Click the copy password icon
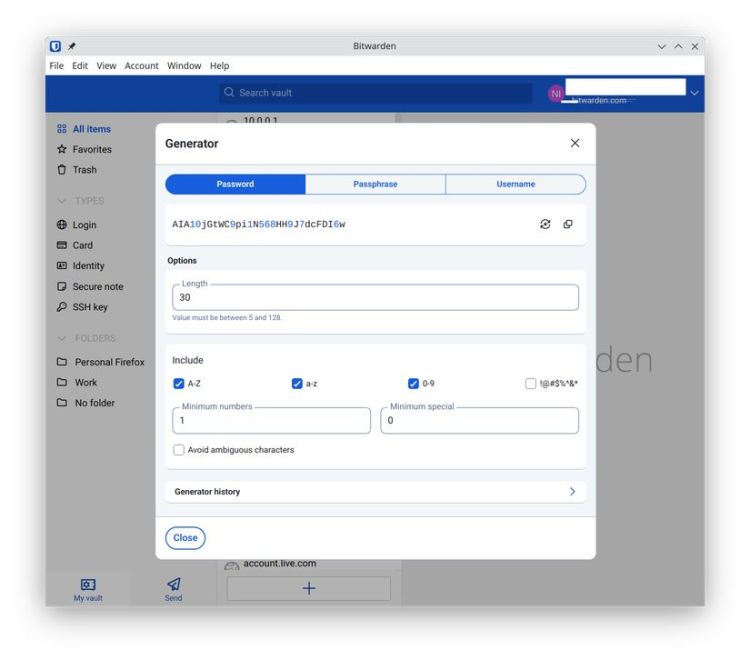This screenshot has width=750, height=660. click(x=568, y=224)
